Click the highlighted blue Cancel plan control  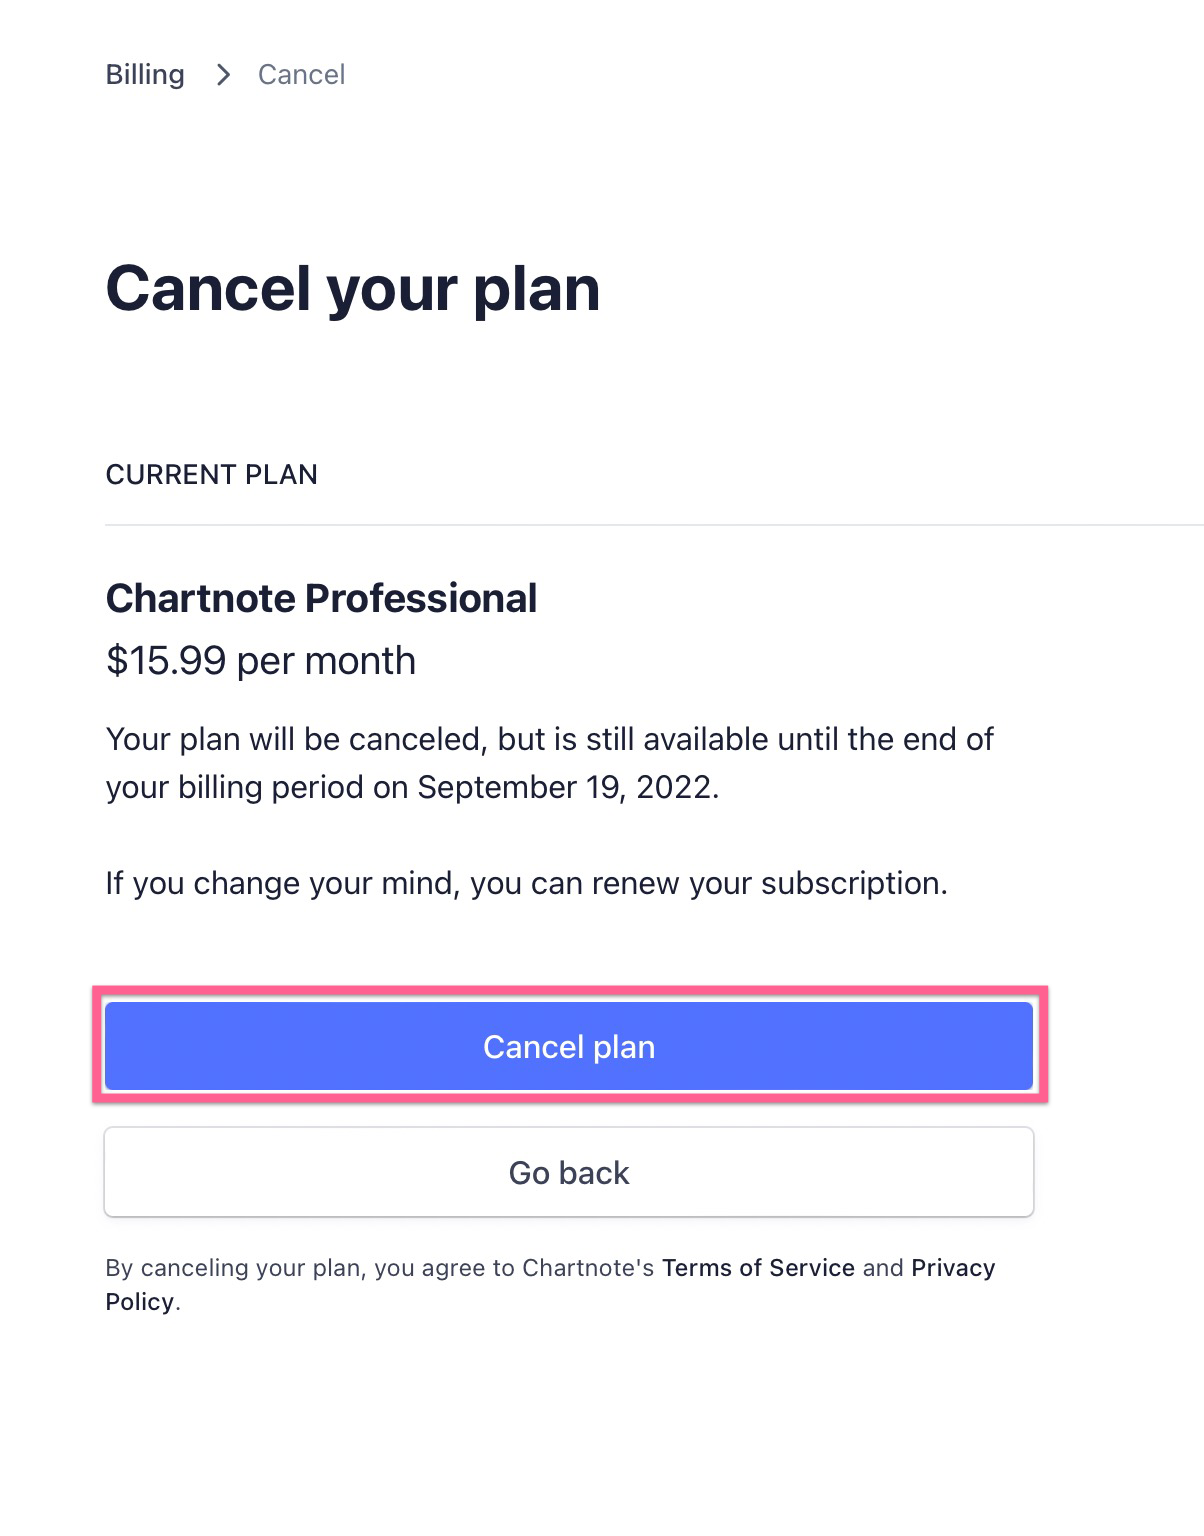coord(568,1045)
